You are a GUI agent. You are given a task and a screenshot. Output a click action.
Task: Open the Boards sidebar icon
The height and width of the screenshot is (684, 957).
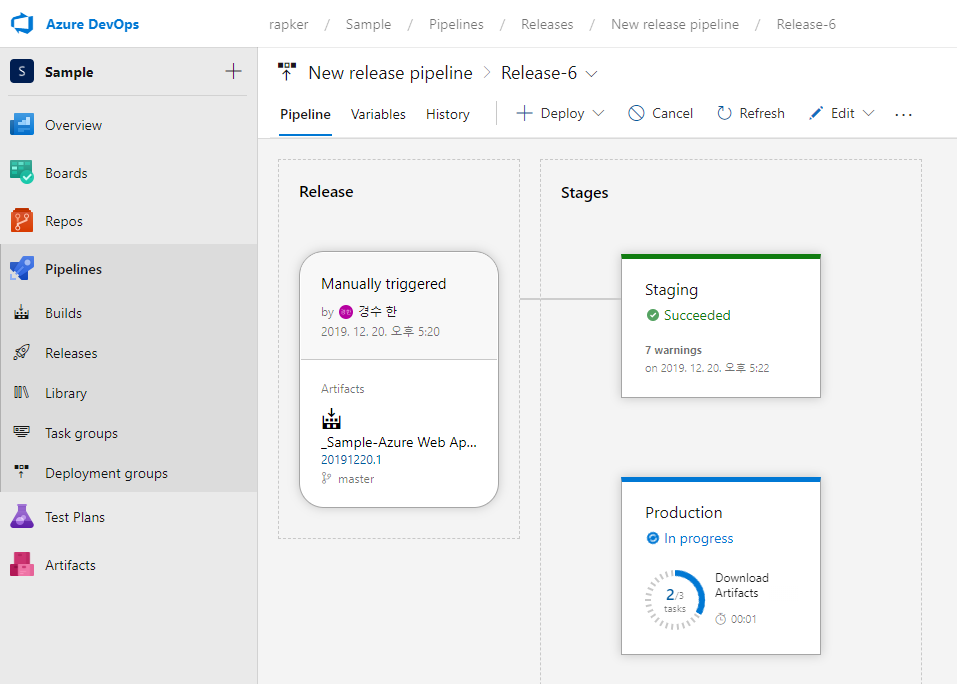pyautogui.click(x=22, y=173)
